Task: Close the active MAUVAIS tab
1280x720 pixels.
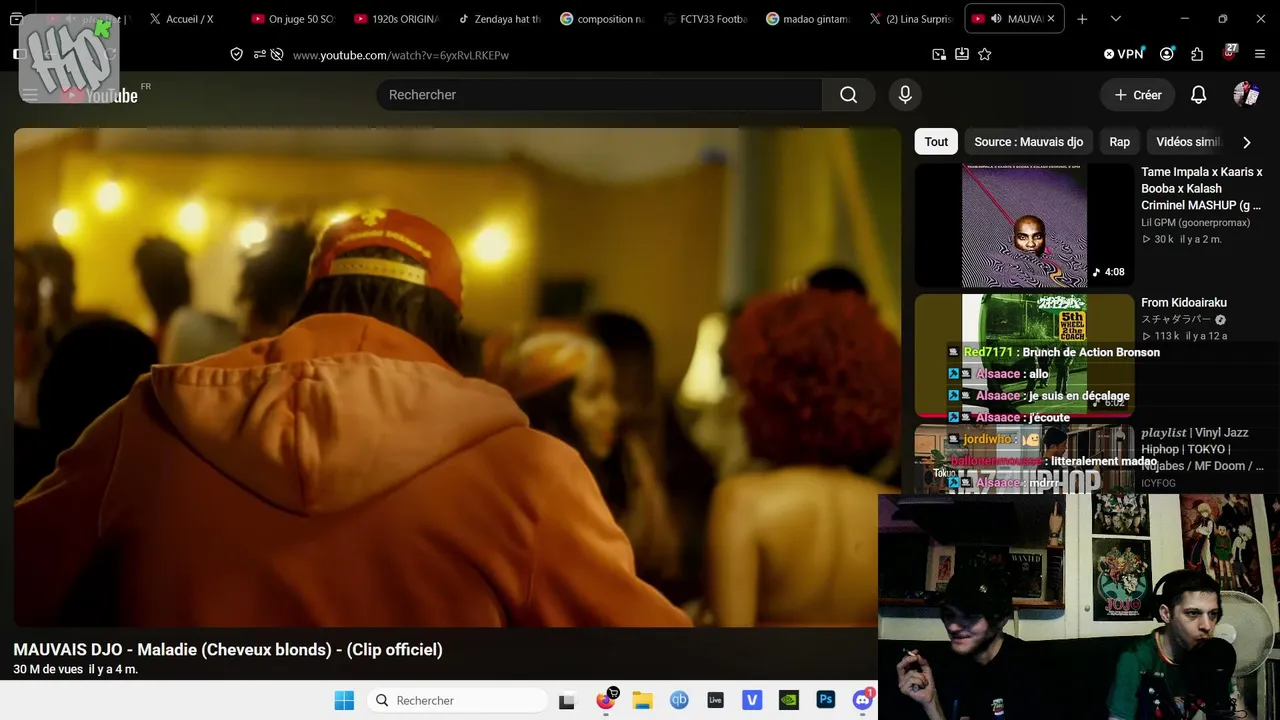Action: coord(1050,19)
